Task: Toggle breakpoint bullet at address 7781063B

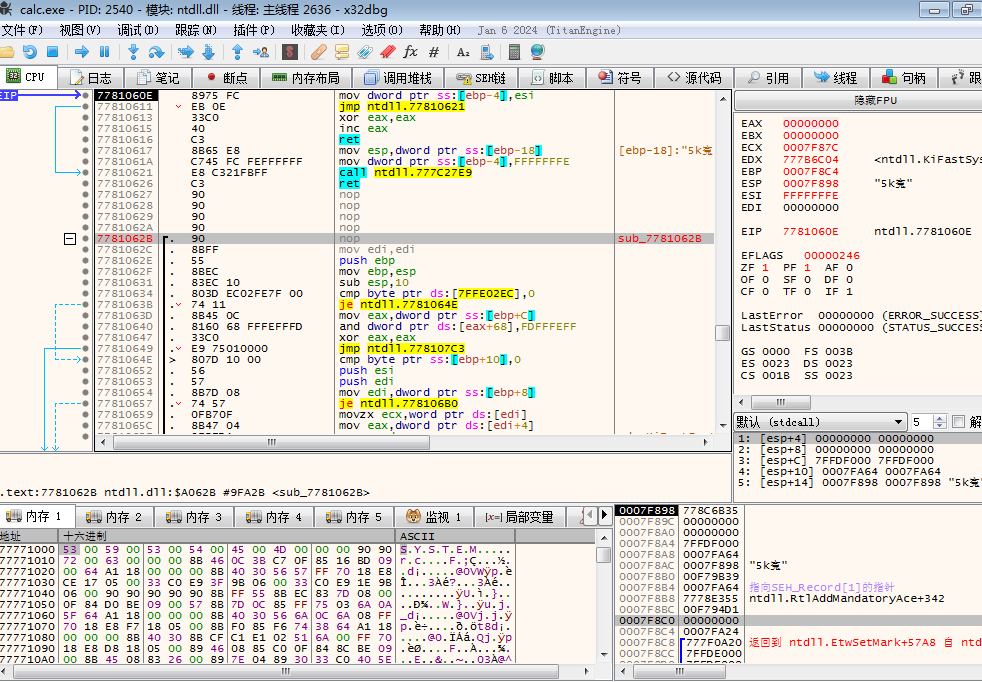Action: [x=85, y=304]
